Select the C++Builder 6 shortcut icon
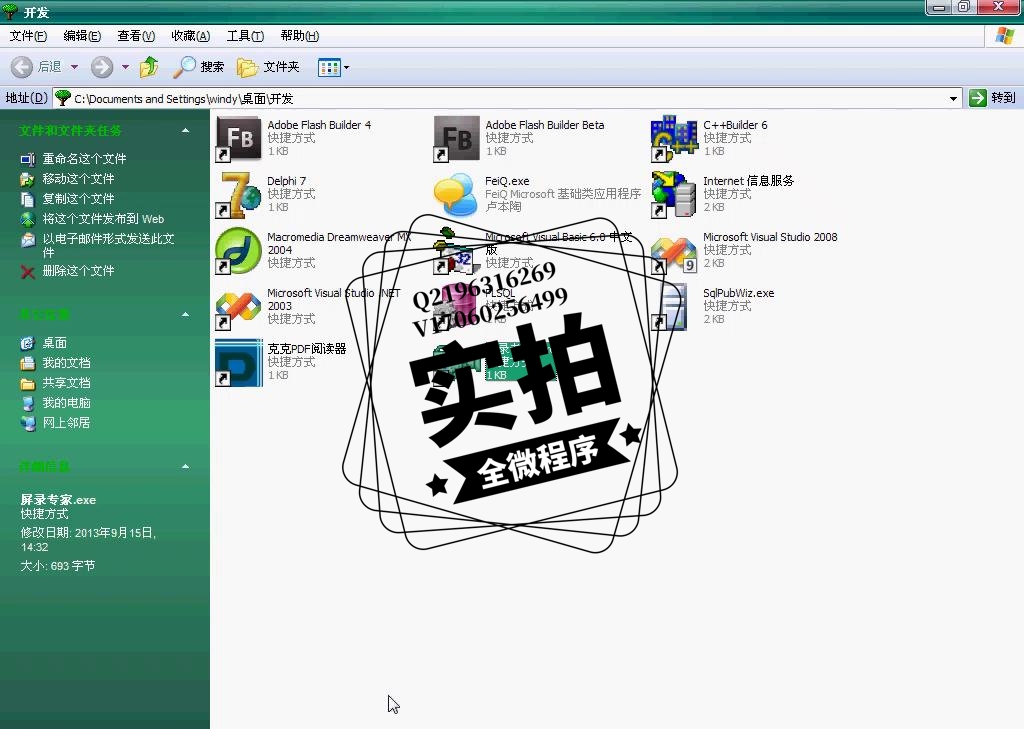Image resolution: width=1024 pixels, height=729 pixels. click(x=674, y=138)
